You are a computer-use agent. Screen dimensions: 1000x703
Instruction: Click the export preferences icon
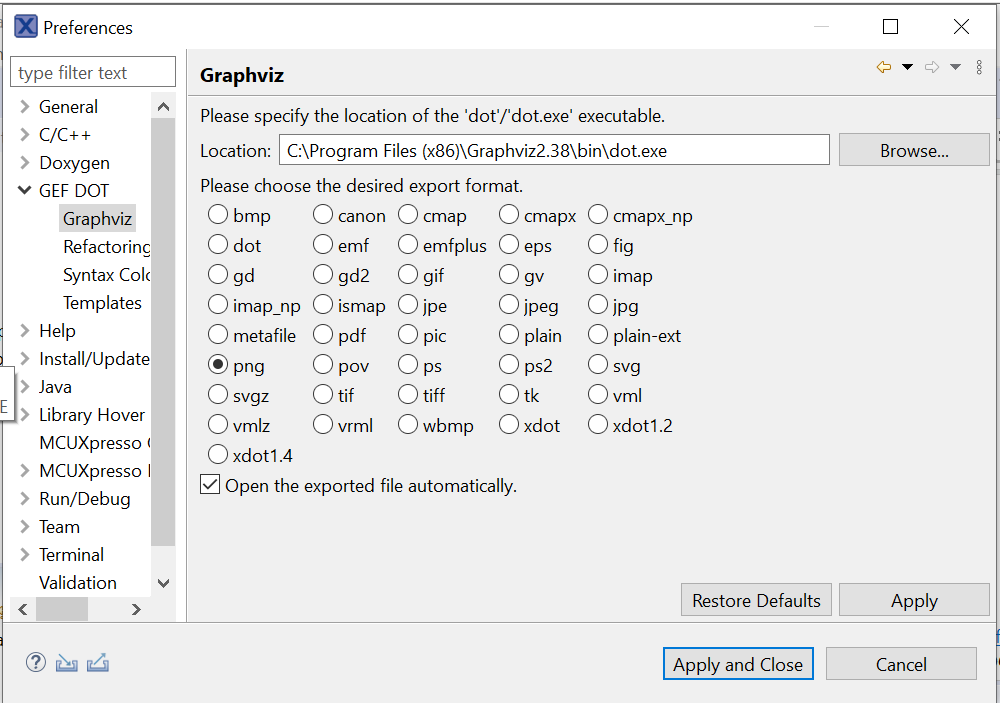pos(98,663)
